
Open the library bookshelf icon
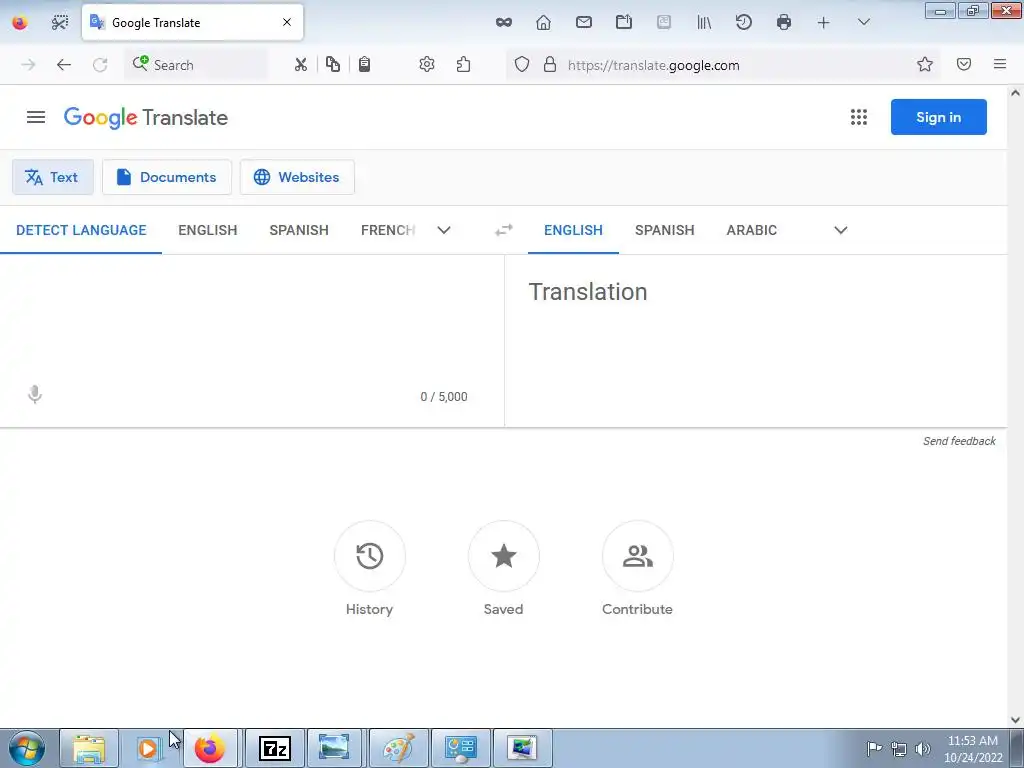pos(704,23)
